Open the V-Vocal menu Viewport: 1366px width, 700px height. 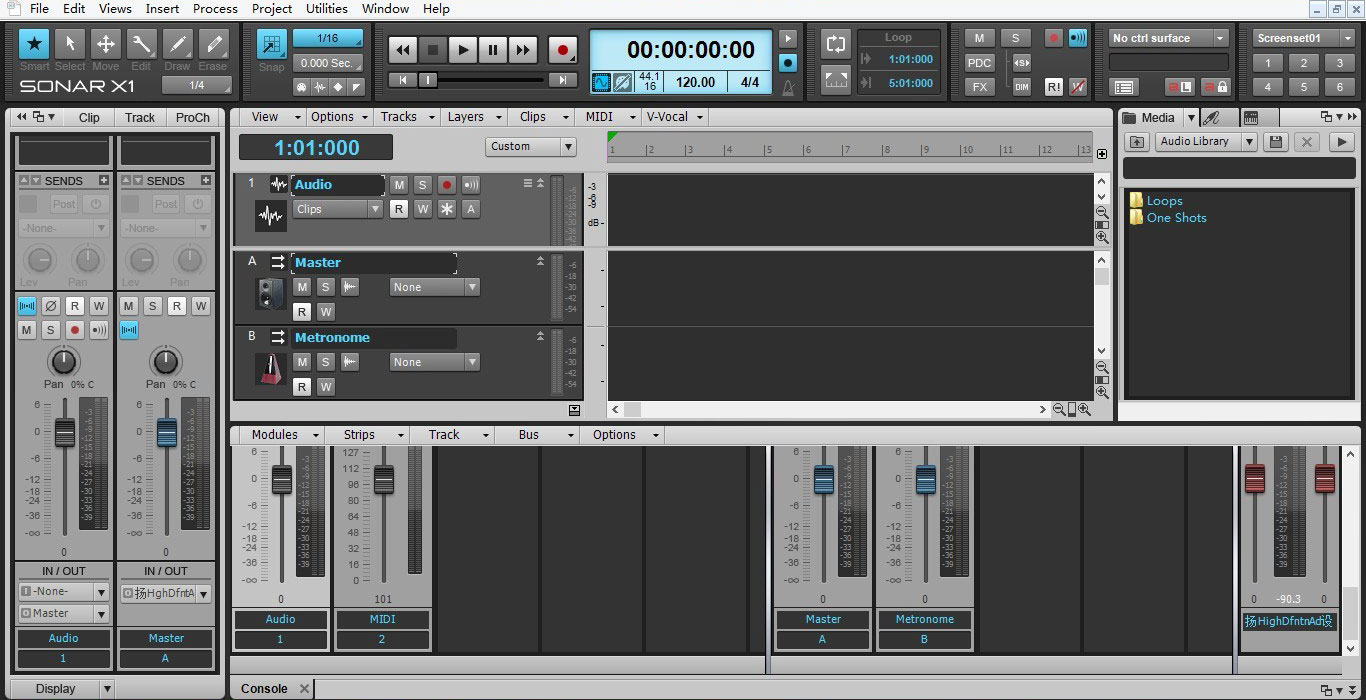point(675,117)
